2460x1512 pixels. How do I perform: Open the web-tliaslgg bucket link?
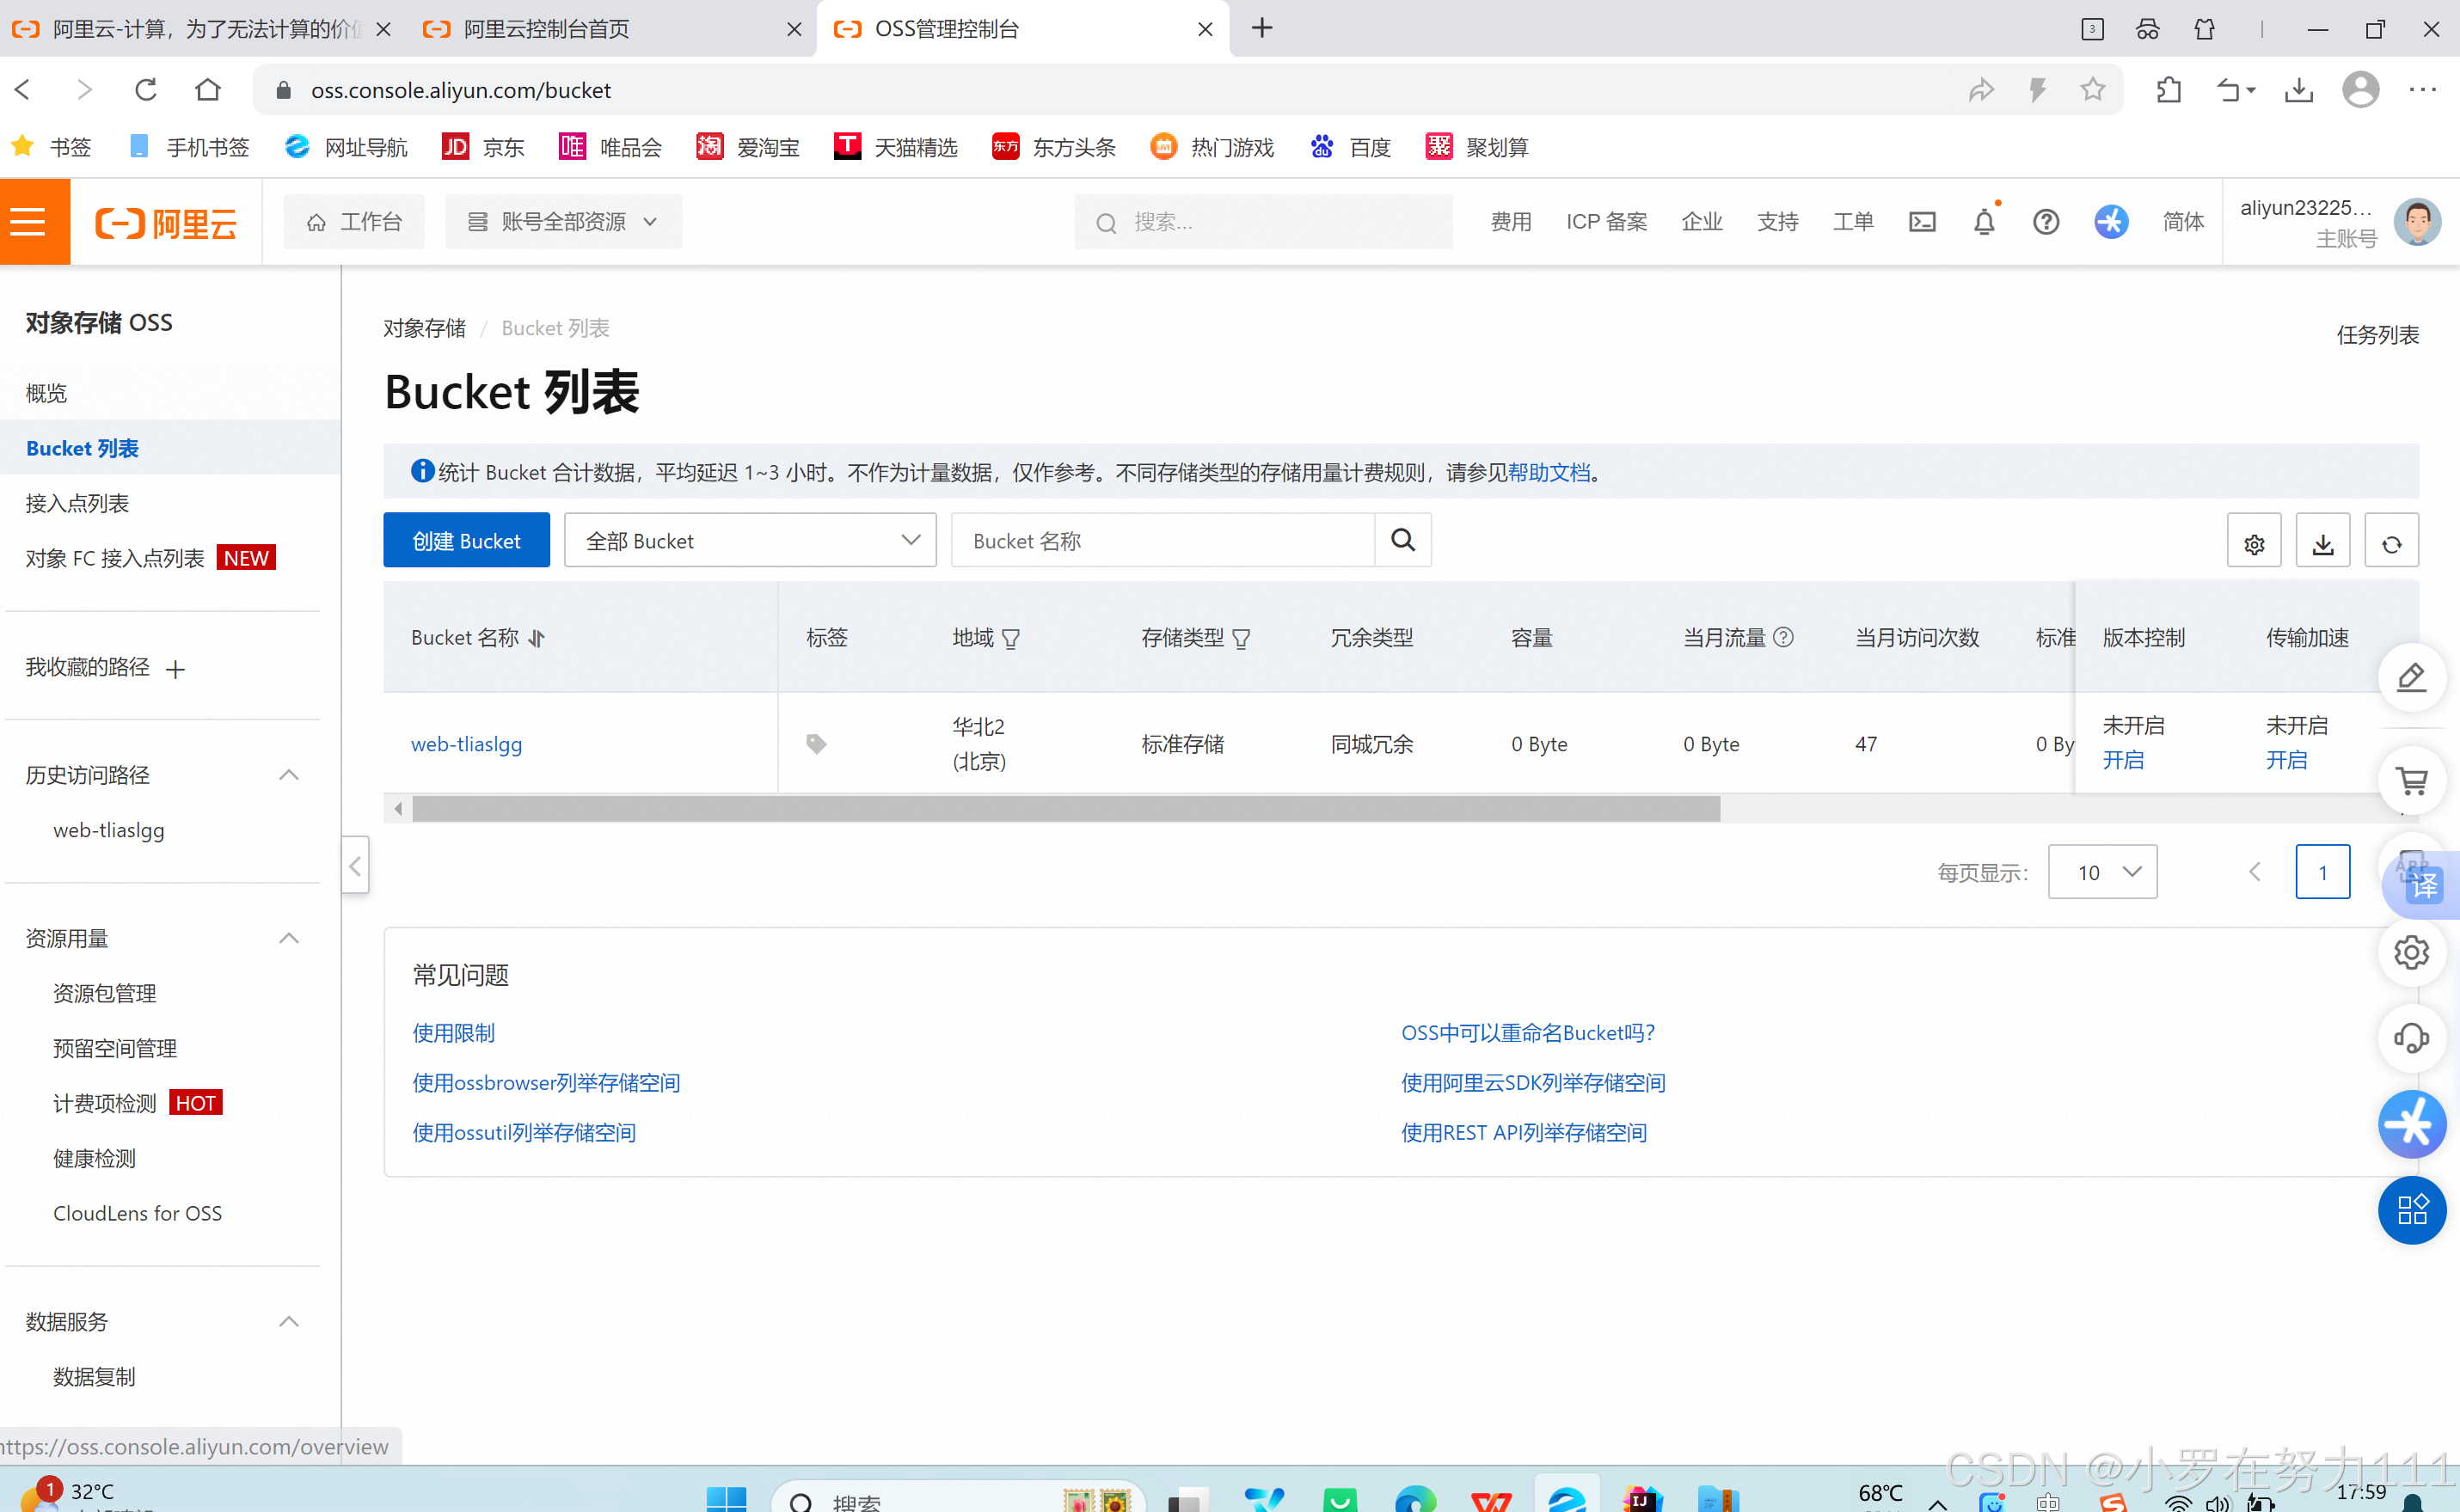466,743
